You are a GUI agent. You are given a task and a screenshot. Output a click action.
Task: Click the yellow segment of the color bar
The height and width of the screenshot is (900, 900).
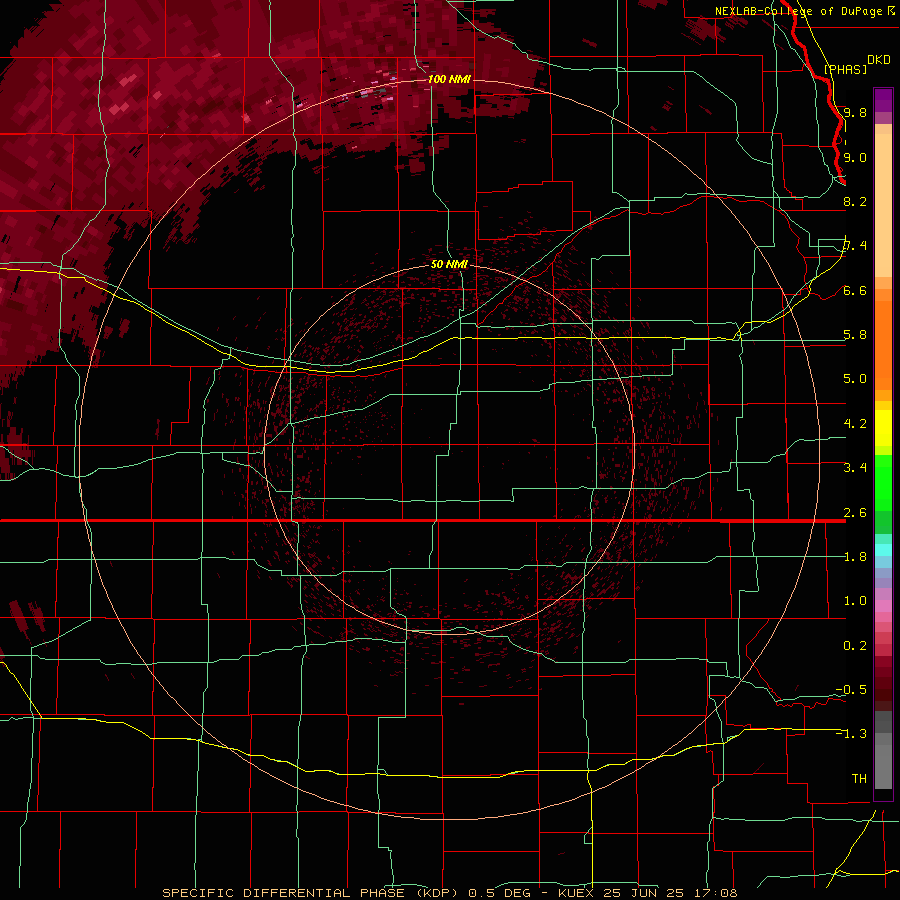(883, 428)
